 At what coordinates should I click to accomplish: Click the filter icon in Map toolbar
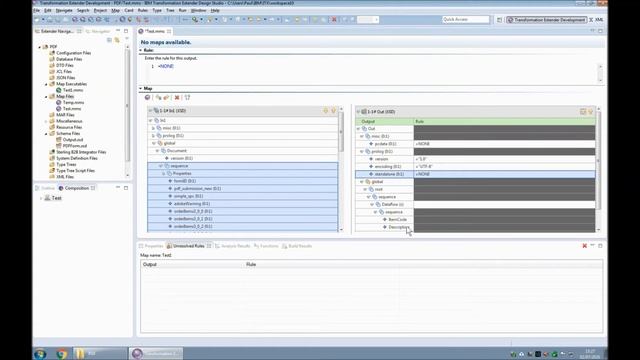coord(187,98)
